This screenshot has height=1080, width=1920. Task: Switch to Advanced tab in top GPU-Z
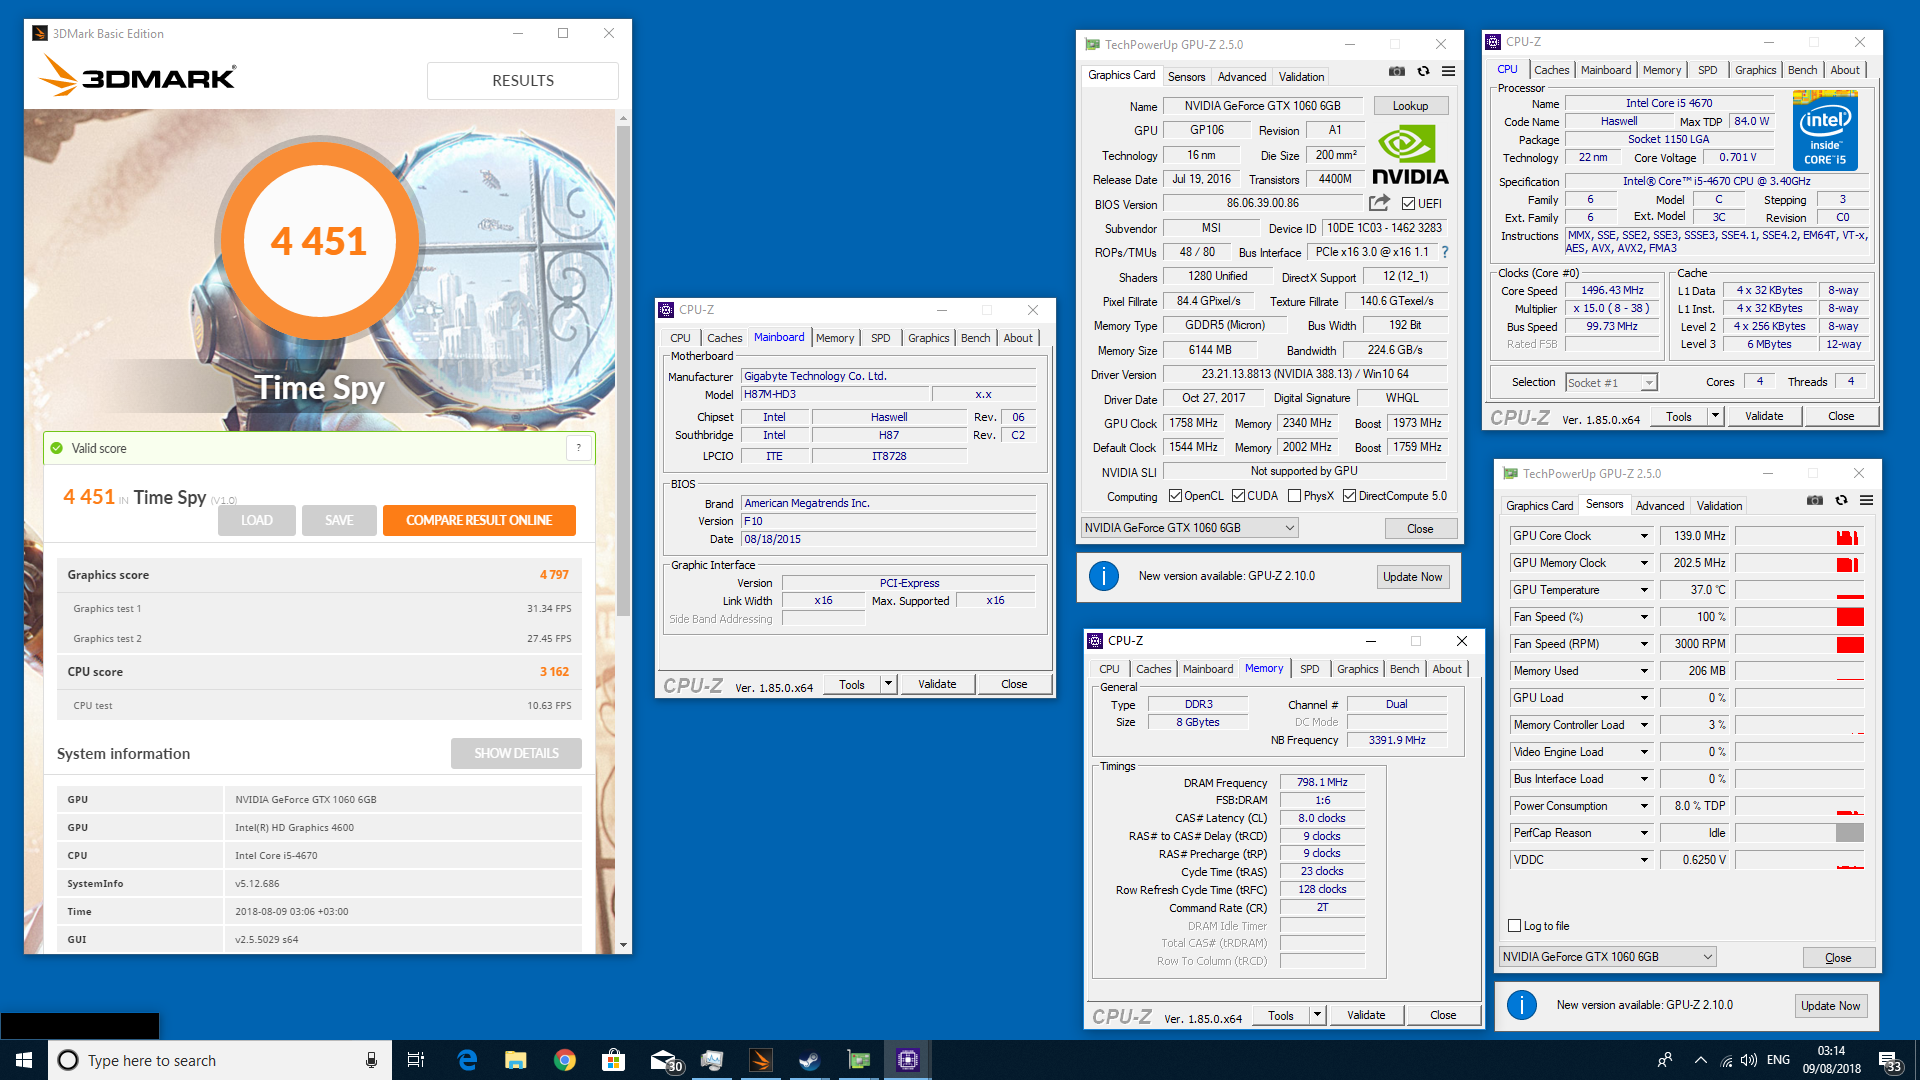pyautogui.click(x=1242, y=77)
